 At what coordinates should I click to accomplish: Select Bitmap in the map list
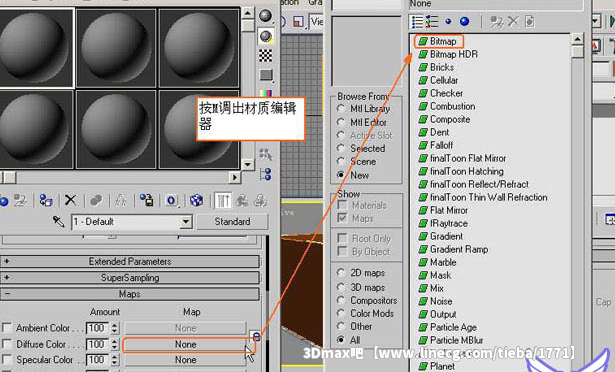pyautogui.click(x=443, y=41)
